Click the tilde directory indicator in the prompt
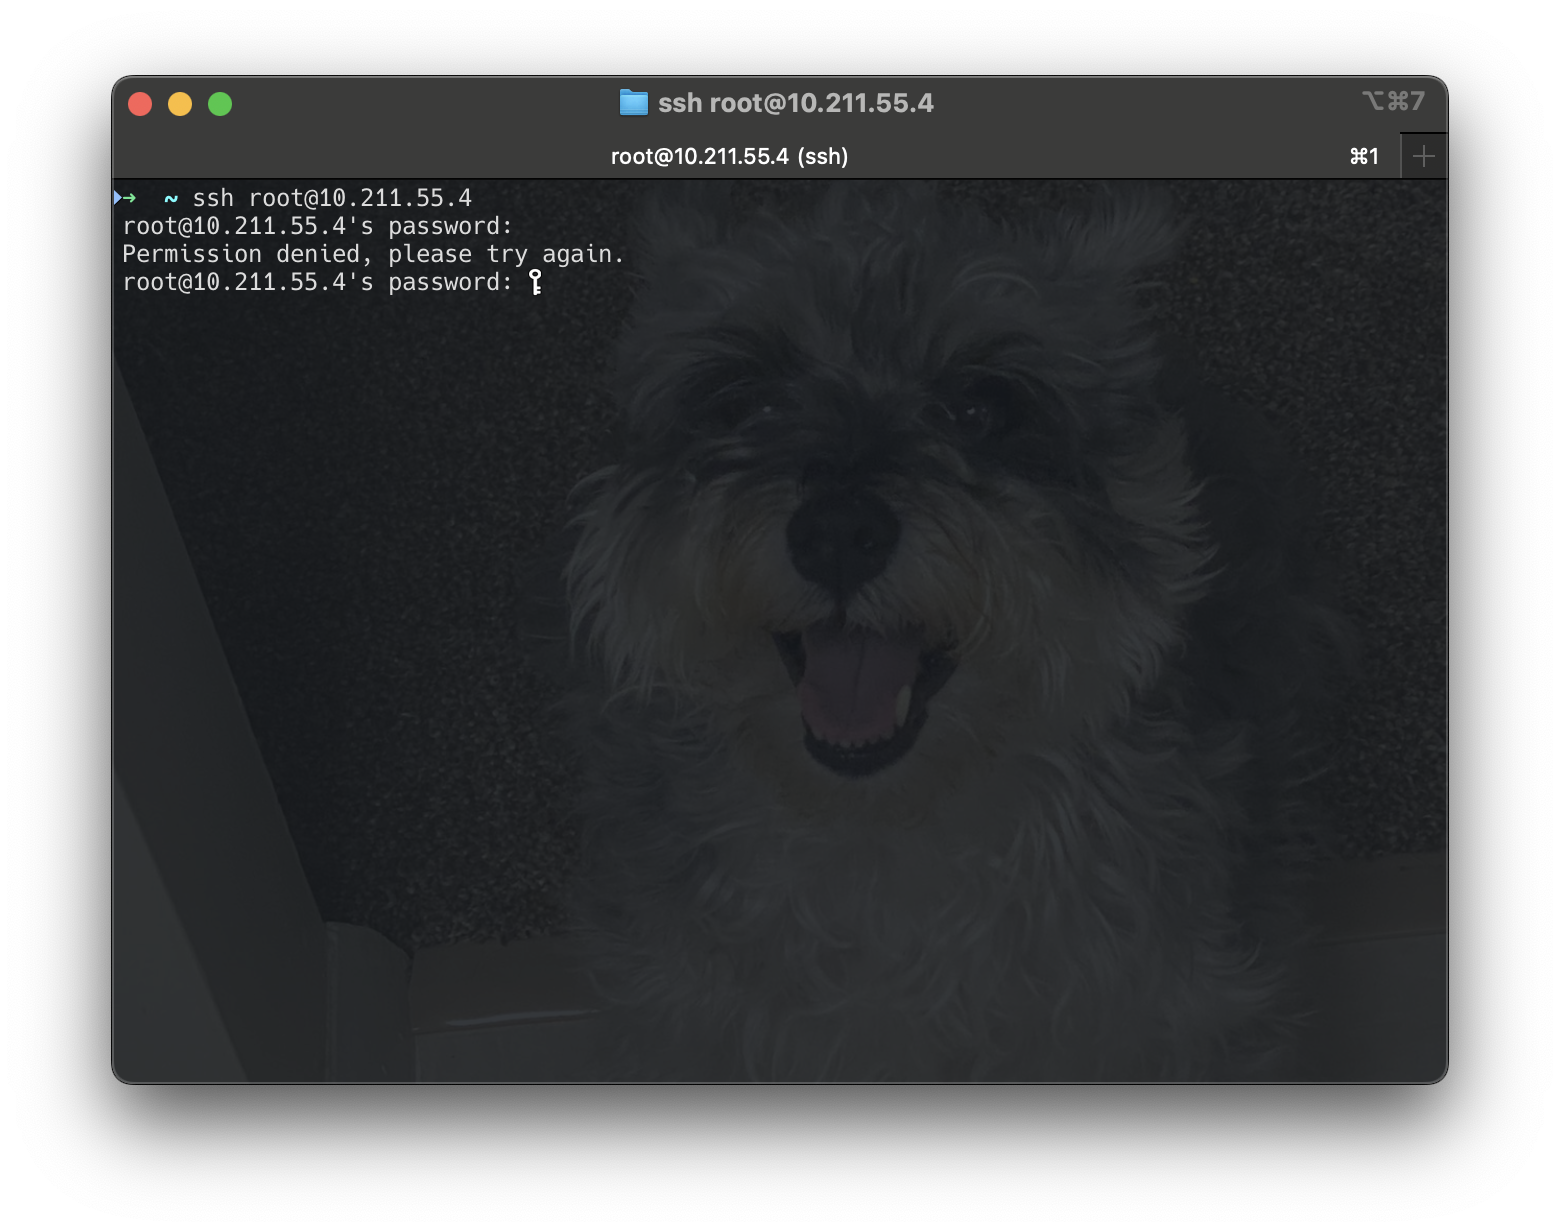 tap(171, 198)
